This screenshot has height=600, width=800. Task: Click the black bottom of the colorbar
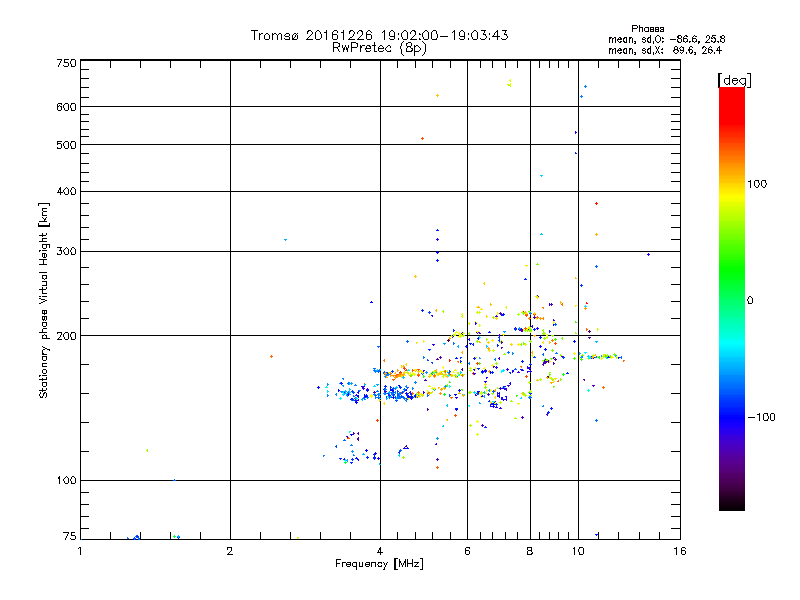[x=732, y=503]
